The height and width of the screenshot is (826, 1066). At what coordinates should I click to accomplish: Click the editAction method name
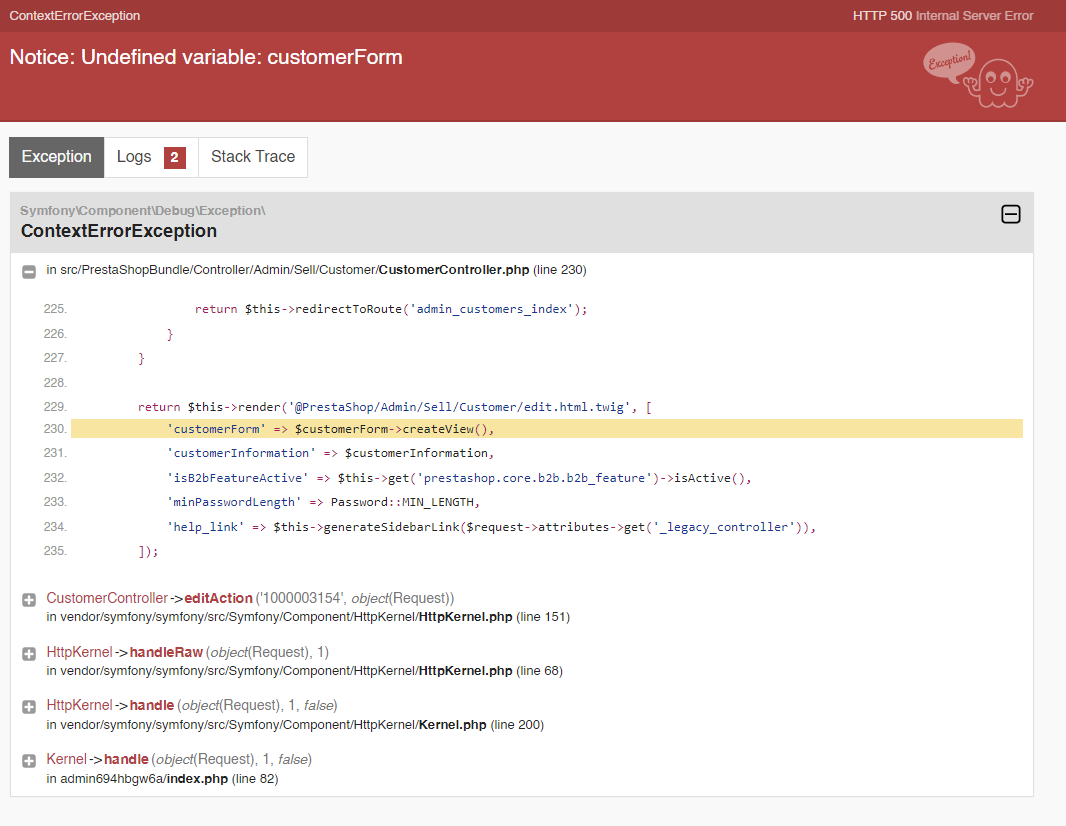click(218, 598)
